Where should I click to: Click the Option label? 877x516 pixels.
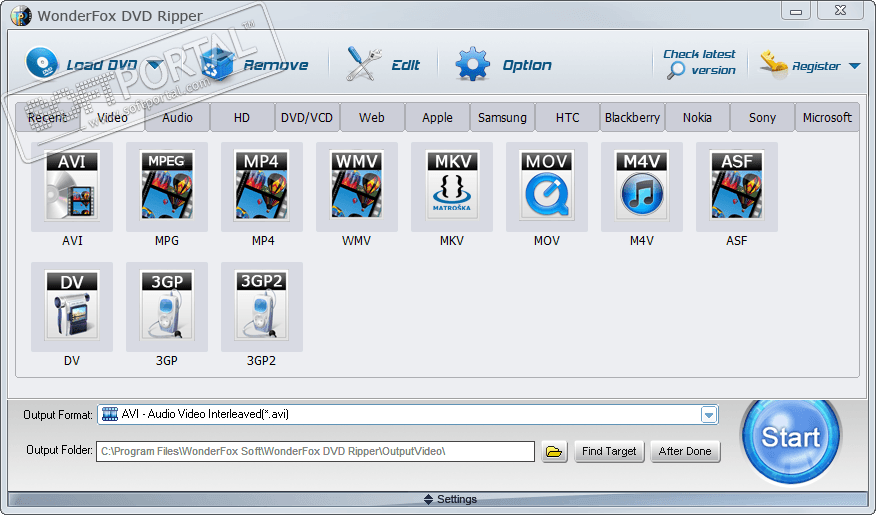(x=527, y=65)
